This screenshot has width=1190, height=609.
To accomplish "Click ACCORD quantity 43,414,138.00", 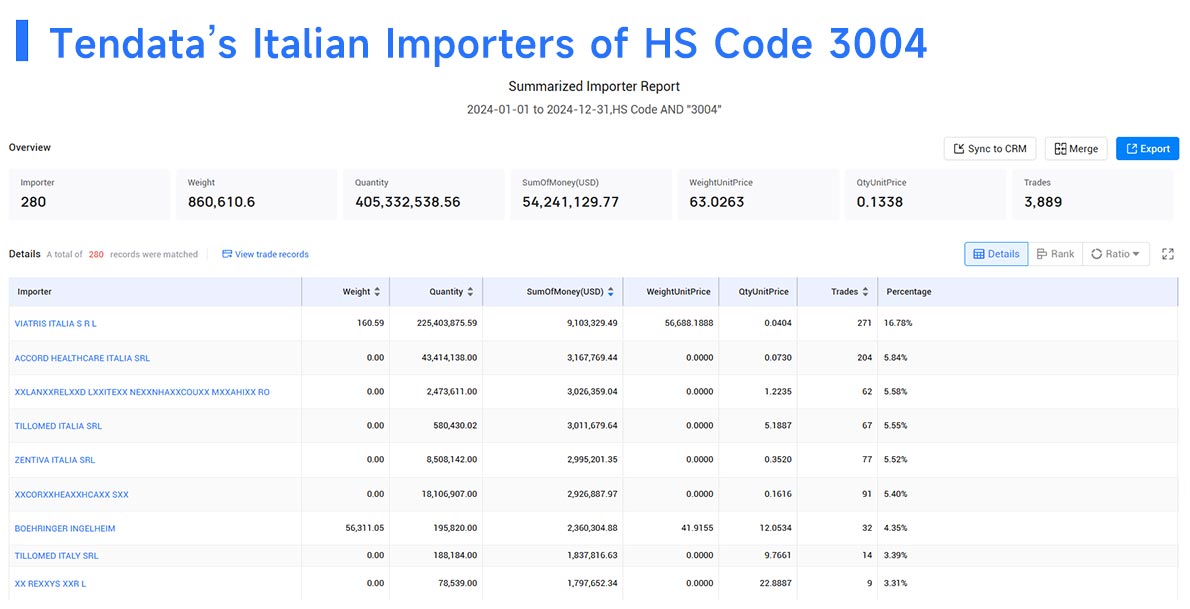I will [x=447, y=358].
